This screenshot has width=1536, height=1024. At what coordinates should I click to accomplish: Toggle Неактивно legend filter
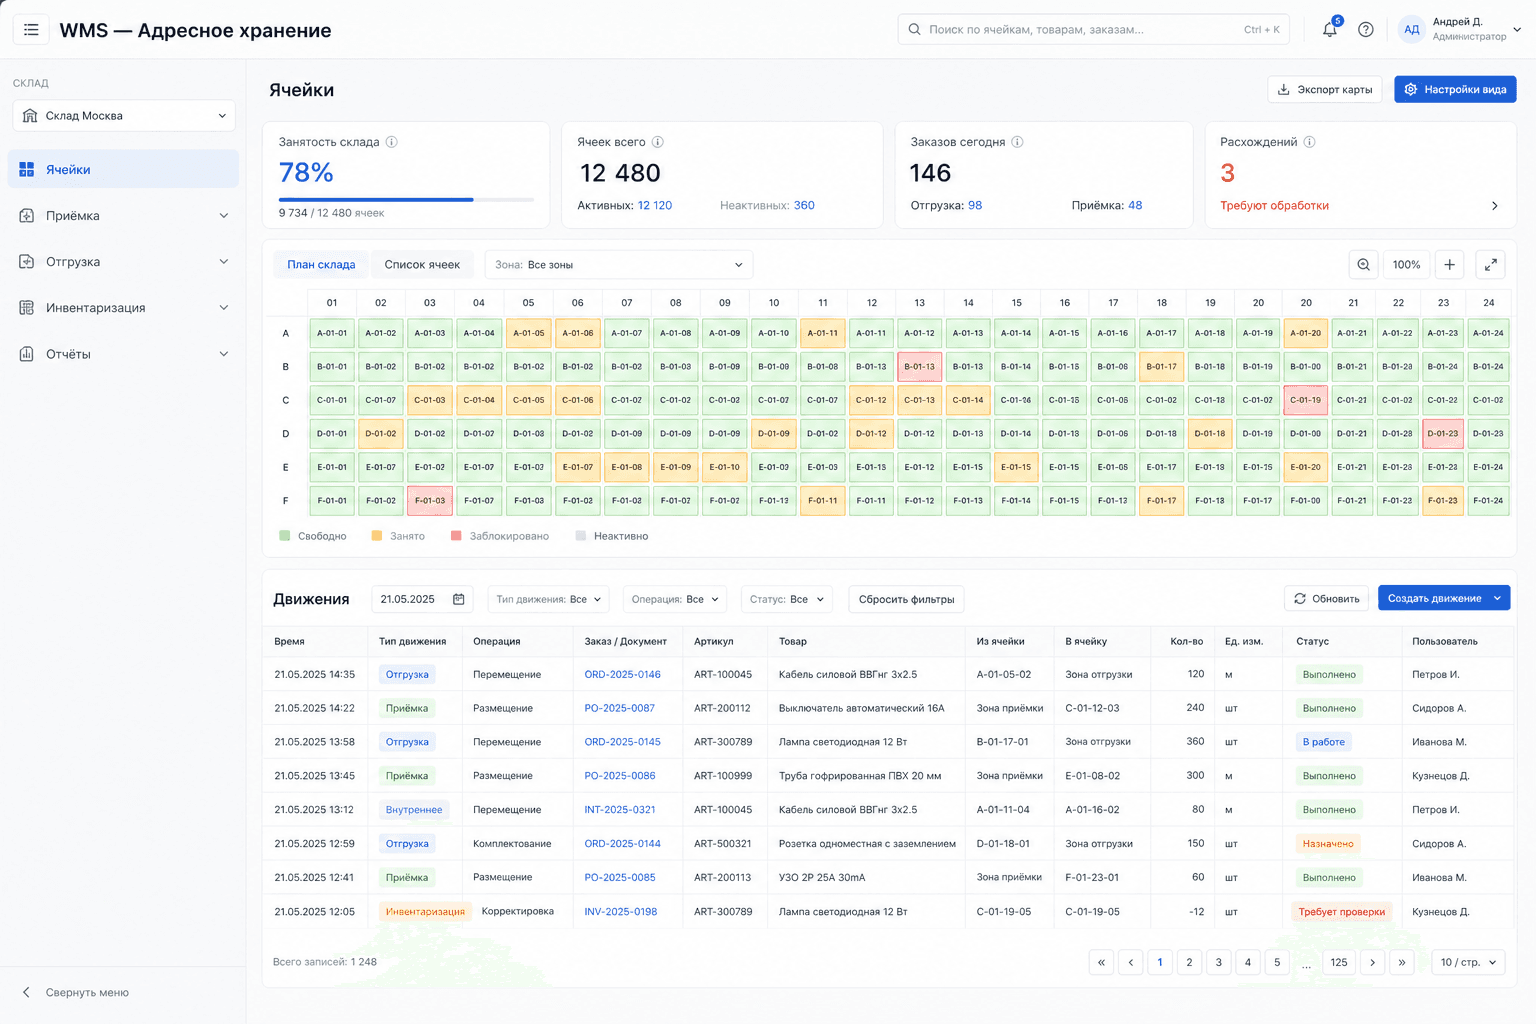coord(612,536)
